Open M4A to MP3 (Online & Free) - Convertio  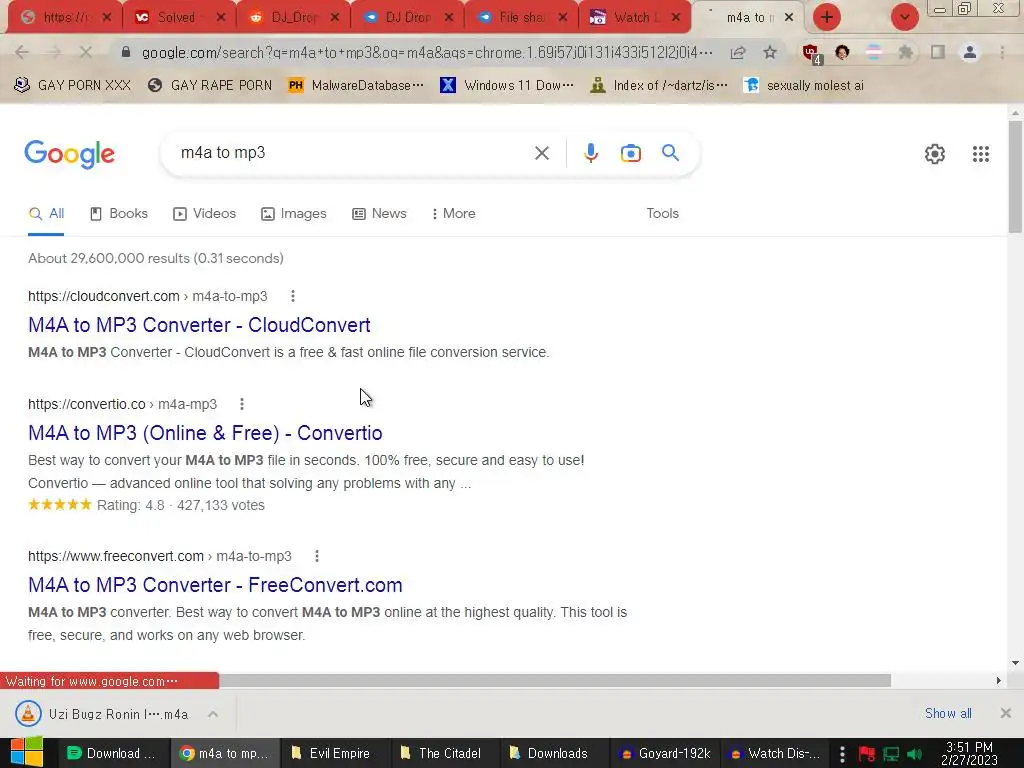pos(205,433)
